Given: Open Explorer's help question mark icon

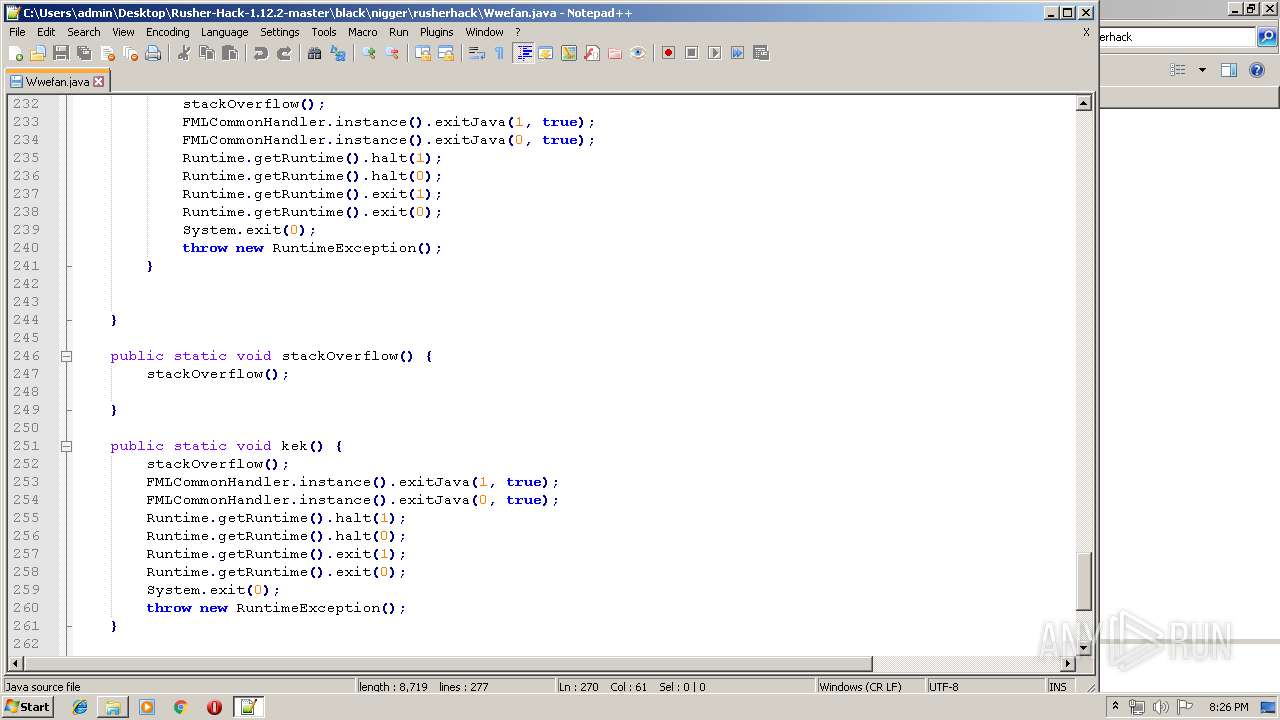Looking at the screenshot, I should tap(1258, 70).
